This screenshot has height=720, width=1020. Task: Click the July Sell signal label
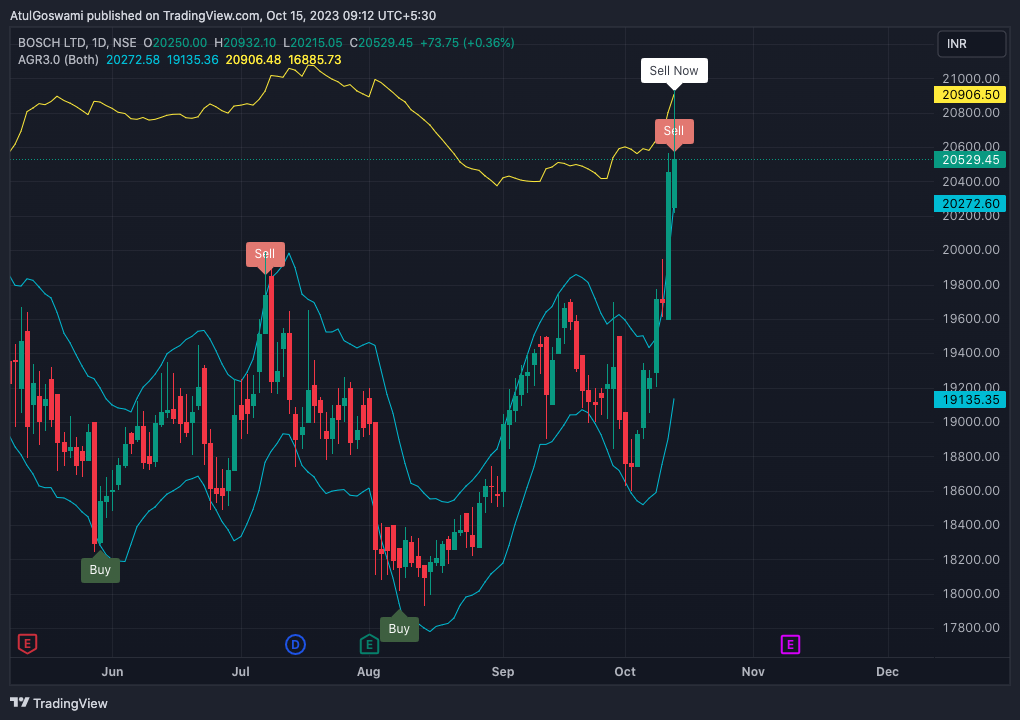pos(265,254)
